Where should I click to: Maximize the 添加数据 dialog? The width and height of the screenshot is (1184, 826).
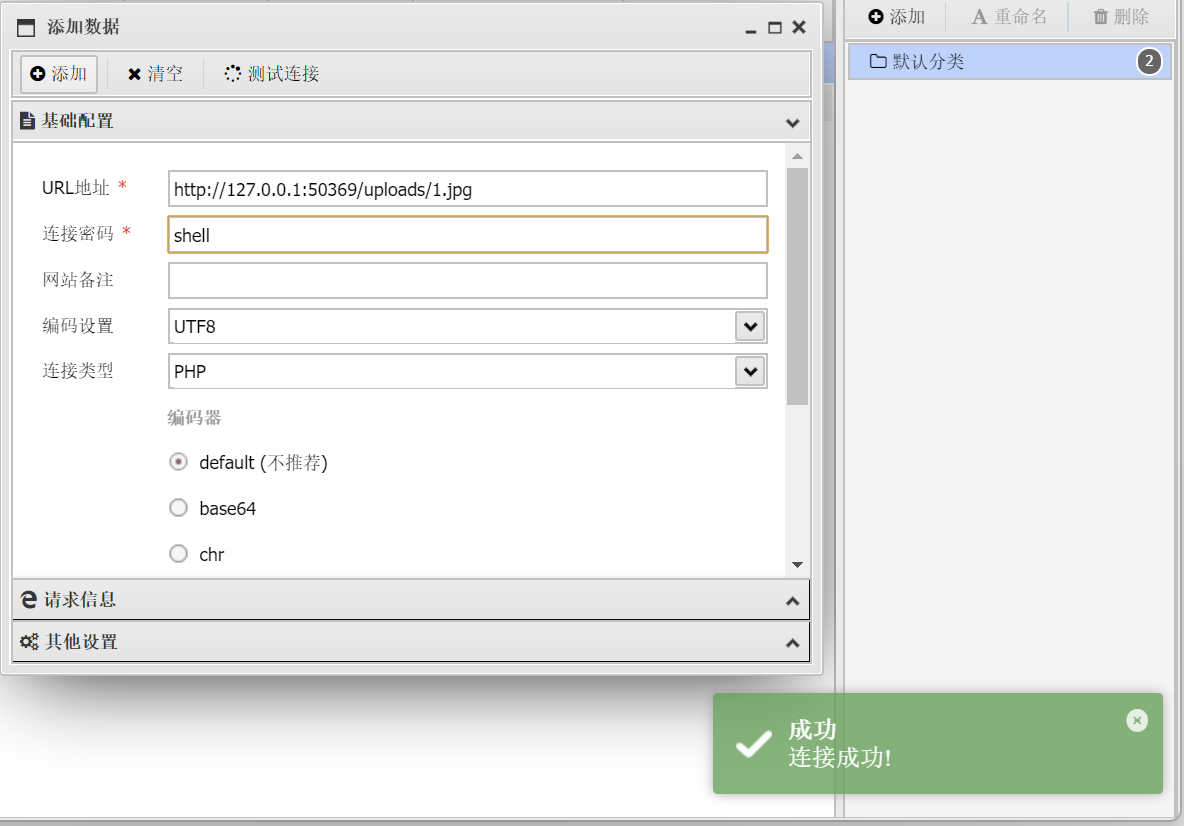(x=775, y=28)
